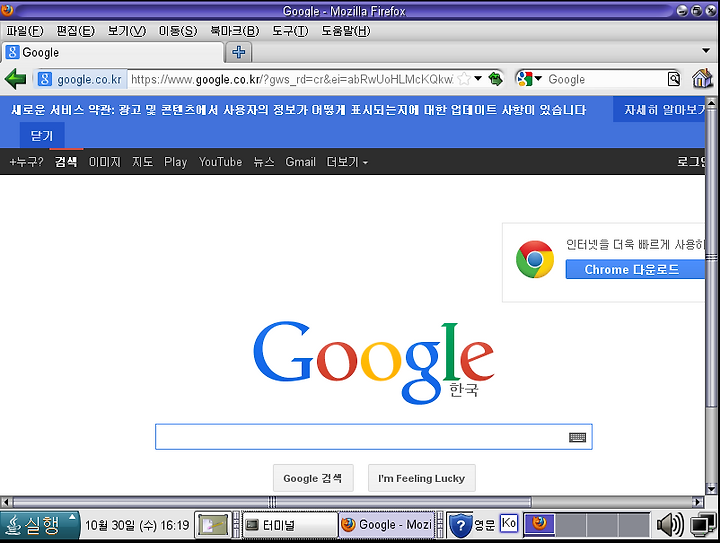720x543 pixels.
Task: Focus the Google search input box
Action: tap(374, 437)
